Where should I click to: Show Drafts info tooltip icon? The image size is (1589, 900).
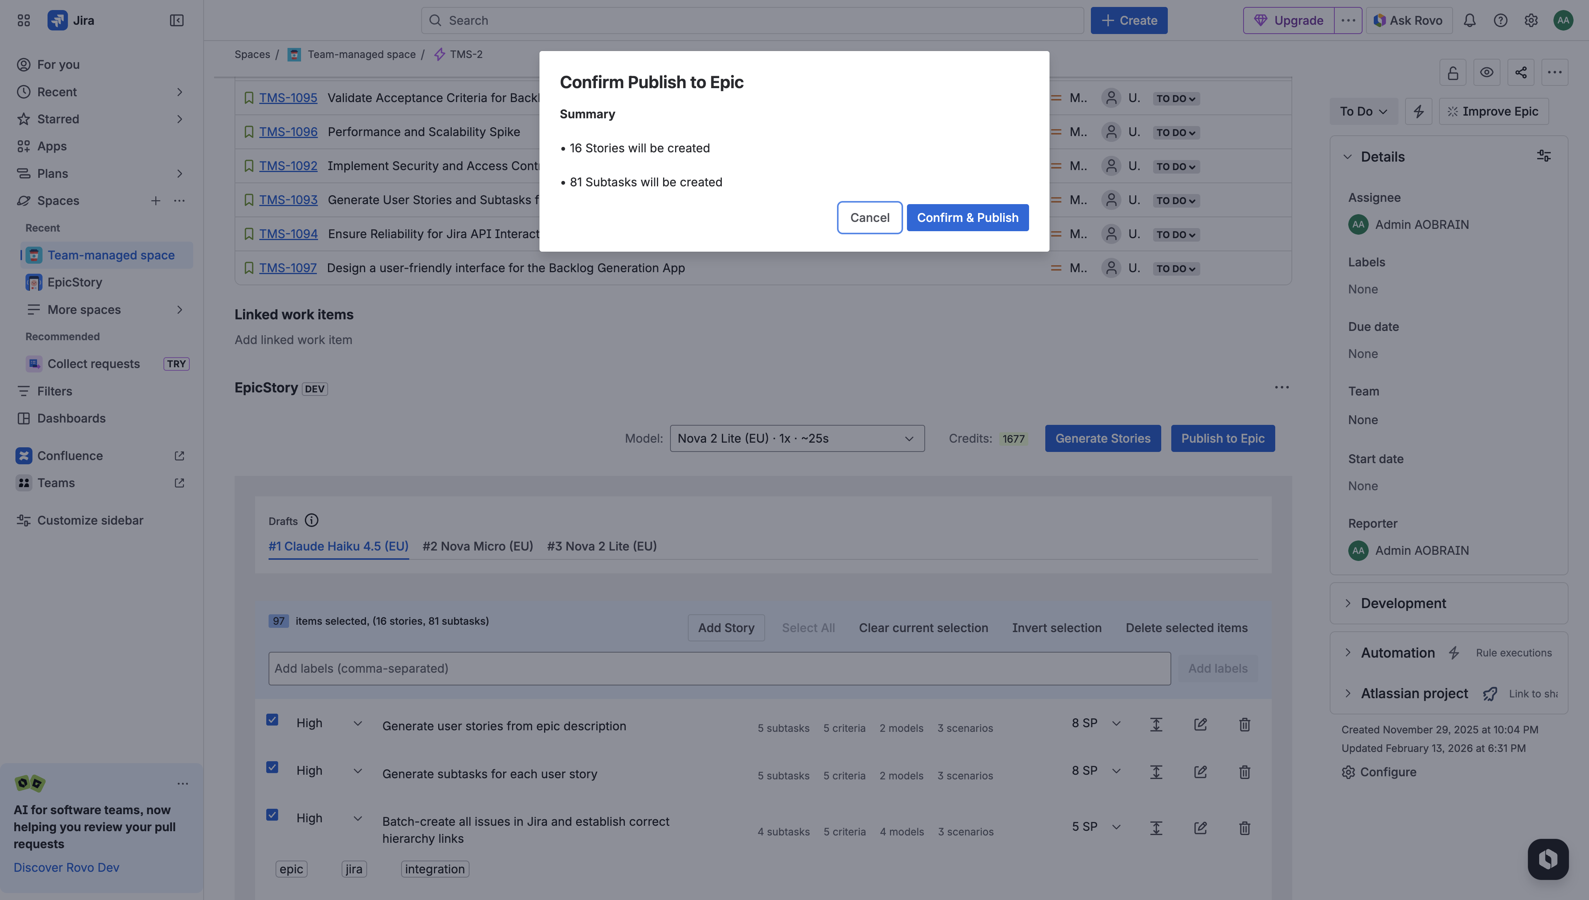(x=311, y=520)
